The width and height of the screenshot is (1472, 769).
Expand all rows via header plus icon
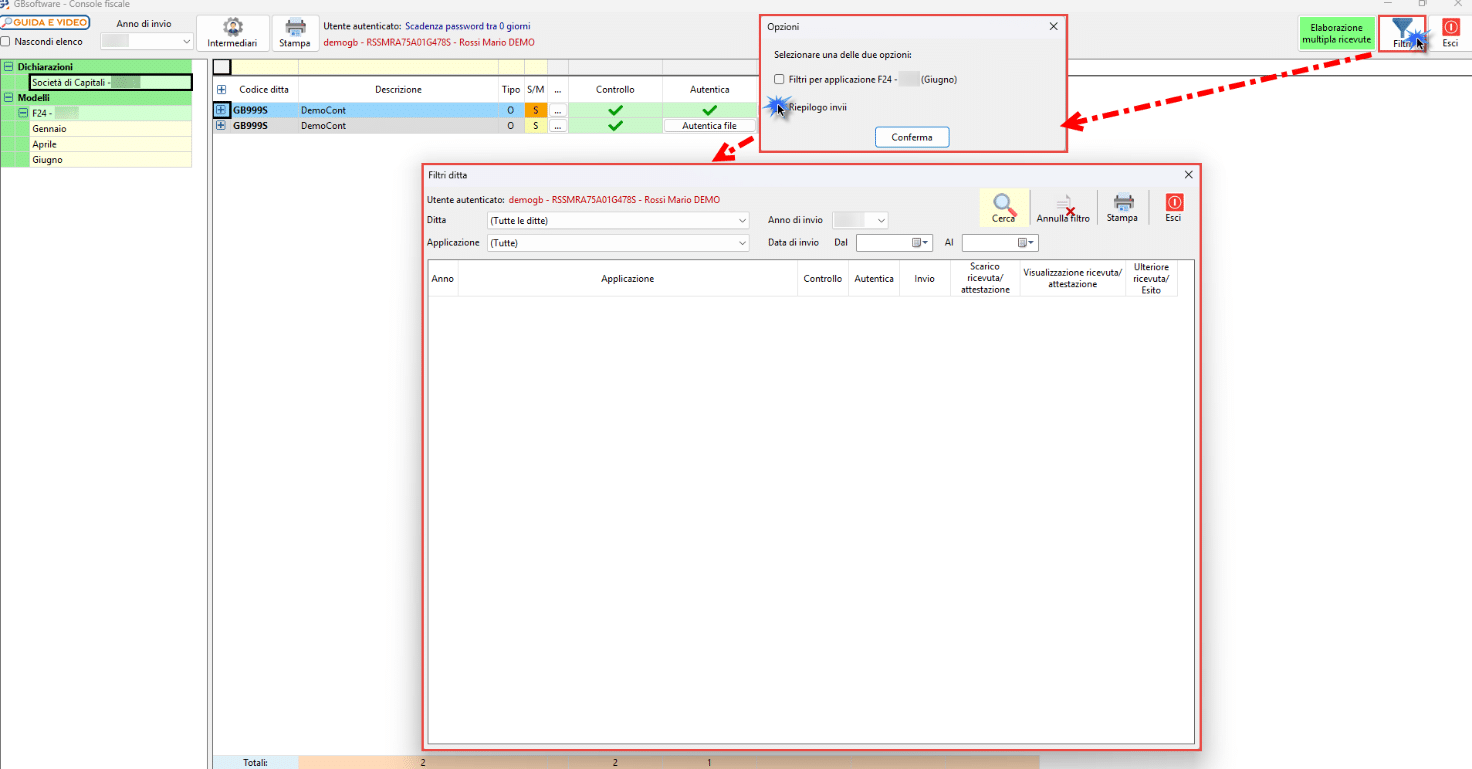pos(222,90)
